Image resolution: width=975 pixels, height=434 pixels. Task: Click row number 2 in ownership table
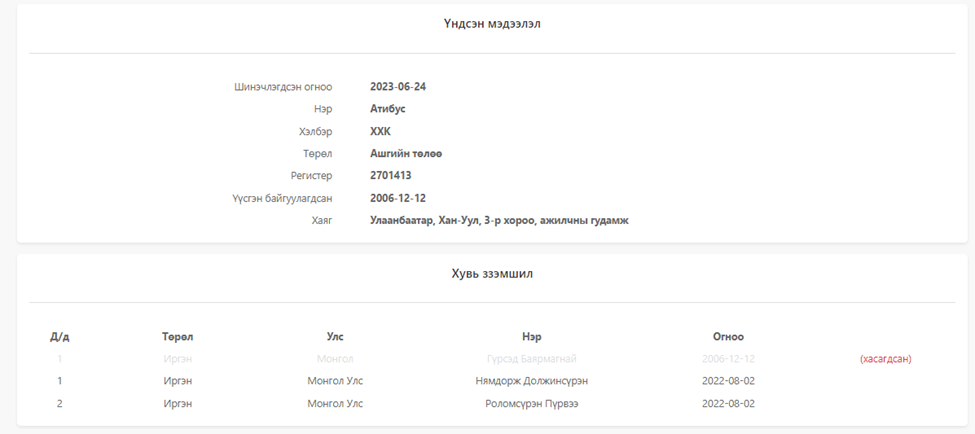tap(60, 404)
